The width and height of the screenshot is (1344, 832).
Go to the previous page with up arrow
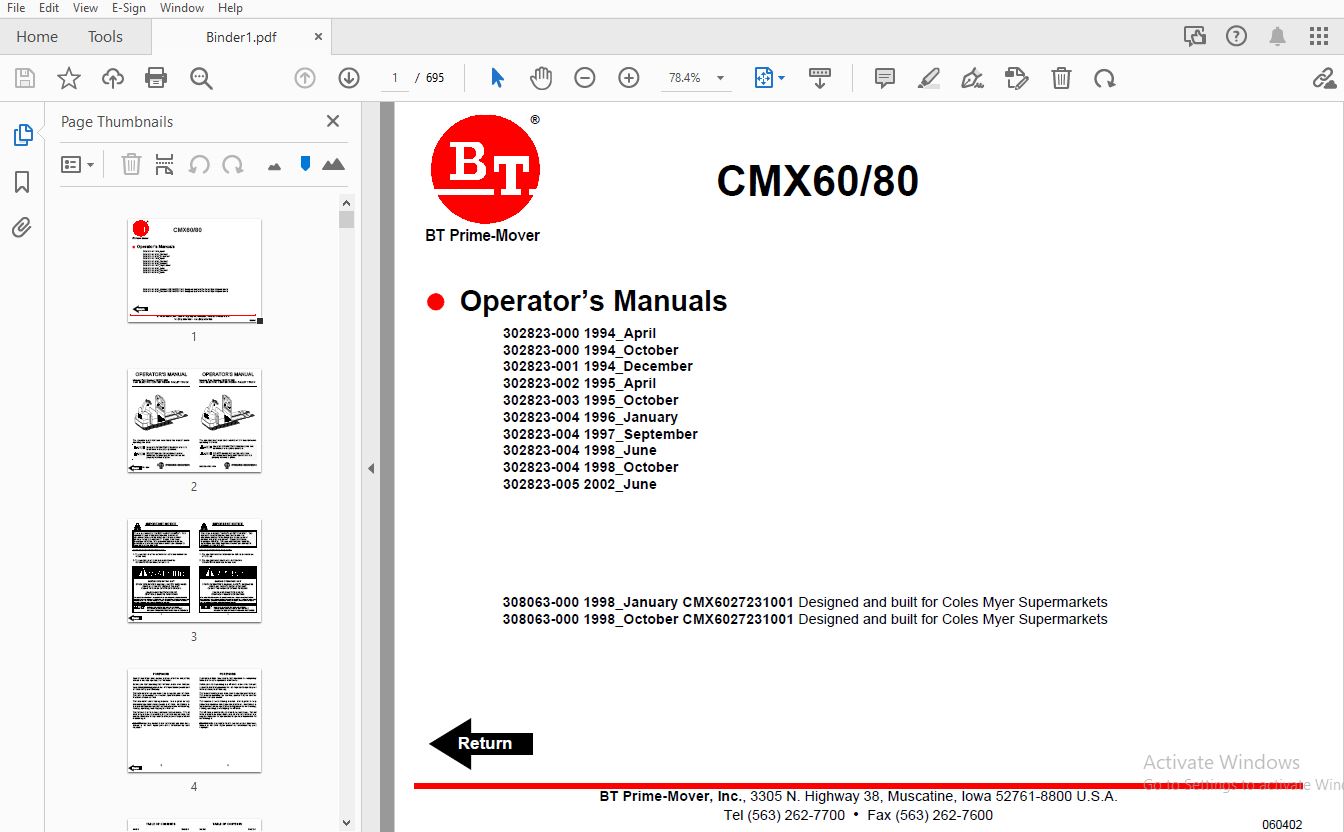pyautogui.click(x=305, y=78)
